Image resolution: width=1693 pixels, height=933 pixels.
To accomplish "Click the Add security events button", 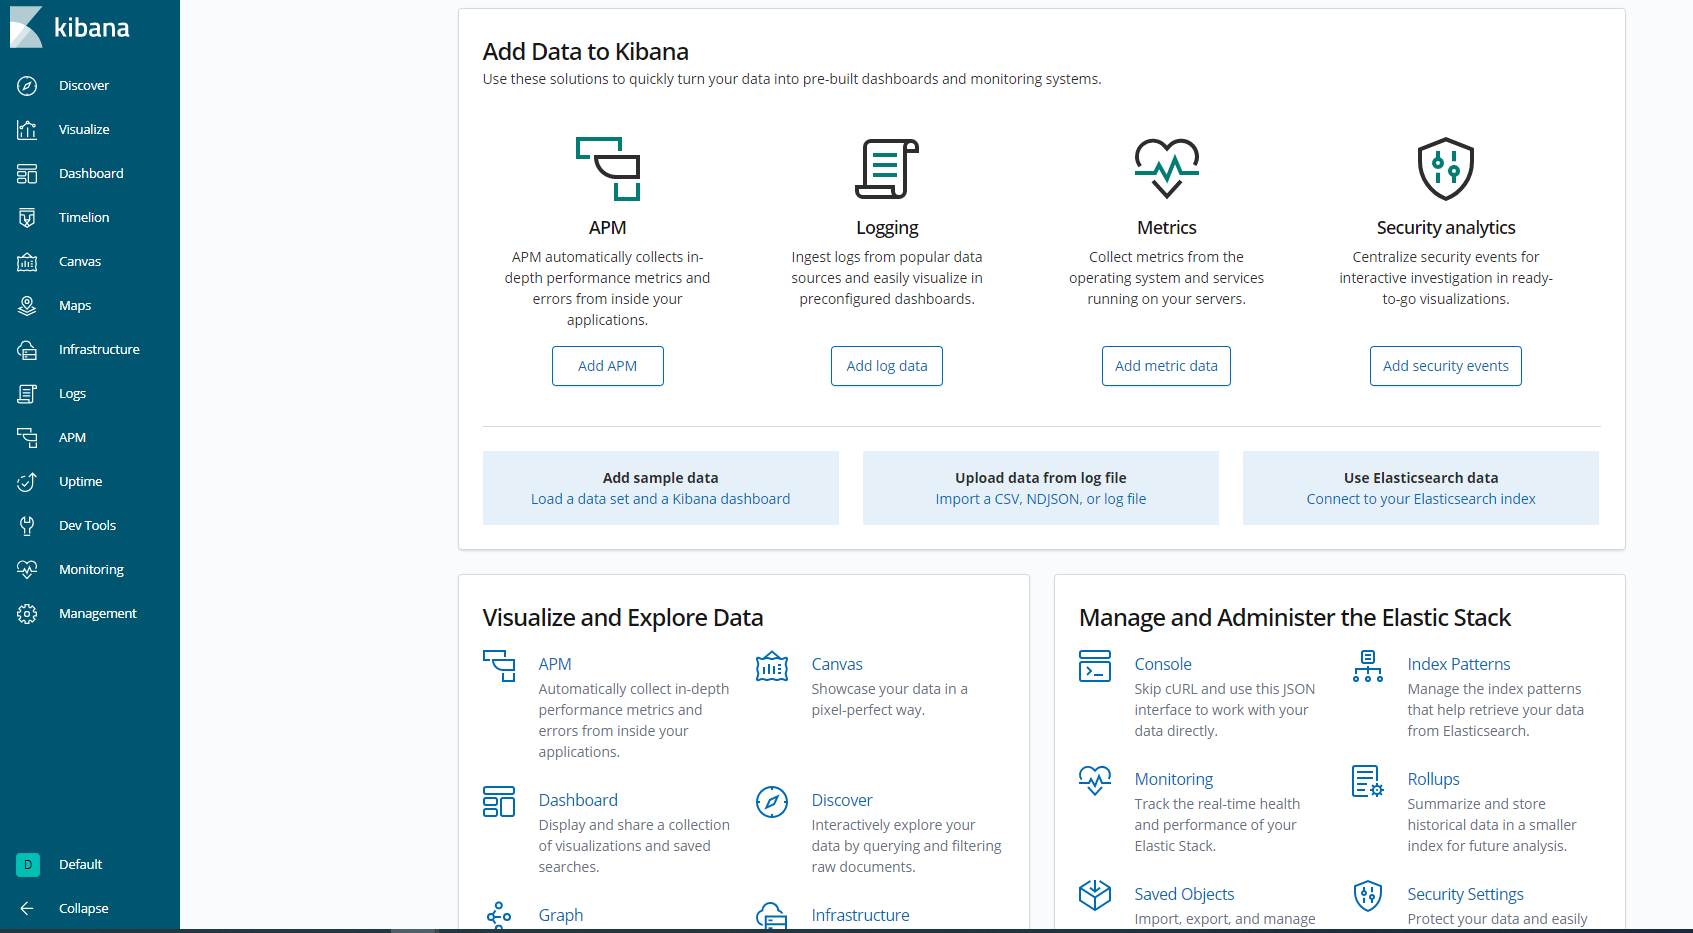I will (1446, 366).
